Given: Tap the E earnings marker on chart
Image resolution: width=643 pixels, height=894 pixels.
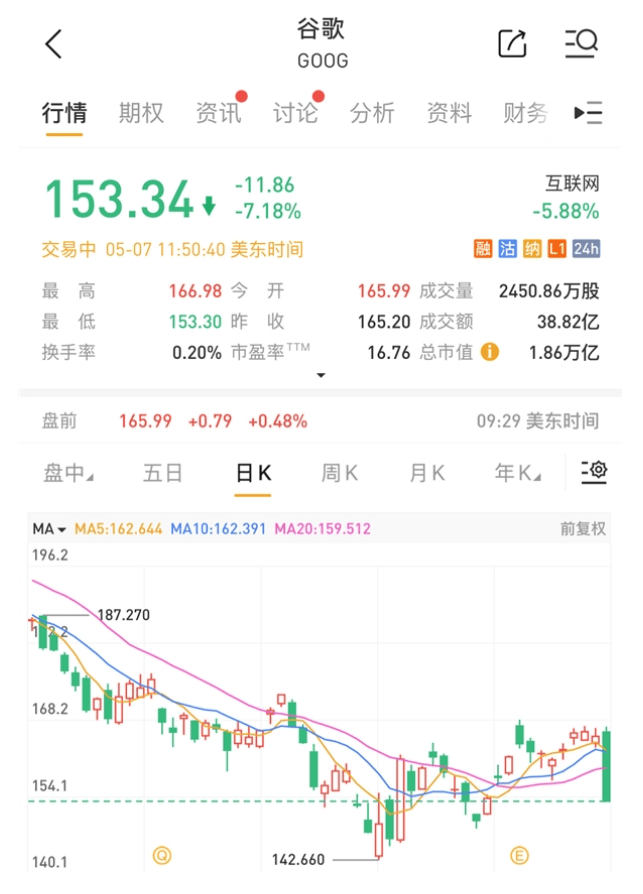Looking at the screenshot, I should pyautogui.click(x=519, y=855).
